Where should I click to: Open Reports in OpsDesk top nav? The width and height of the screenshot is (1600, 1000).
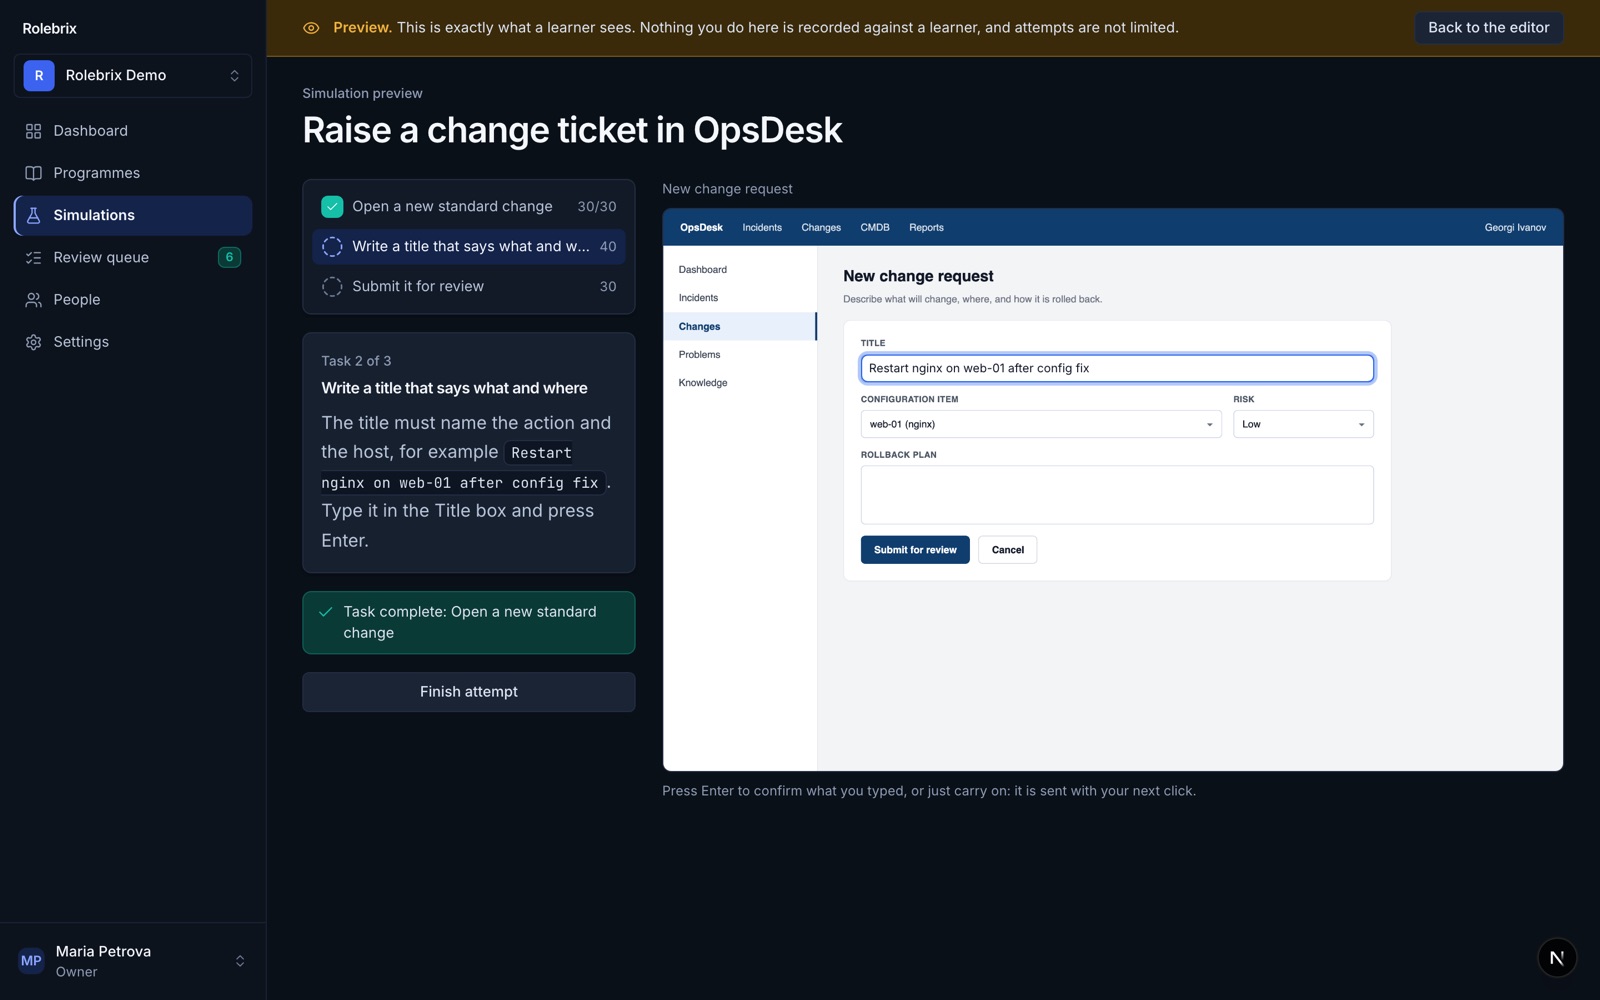click(x=926, y=227)
